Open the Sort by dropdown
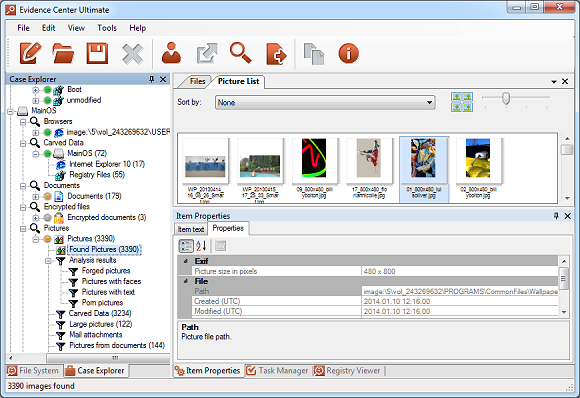The height and width of the screenshot is (398, 580). tap(325, 102)
